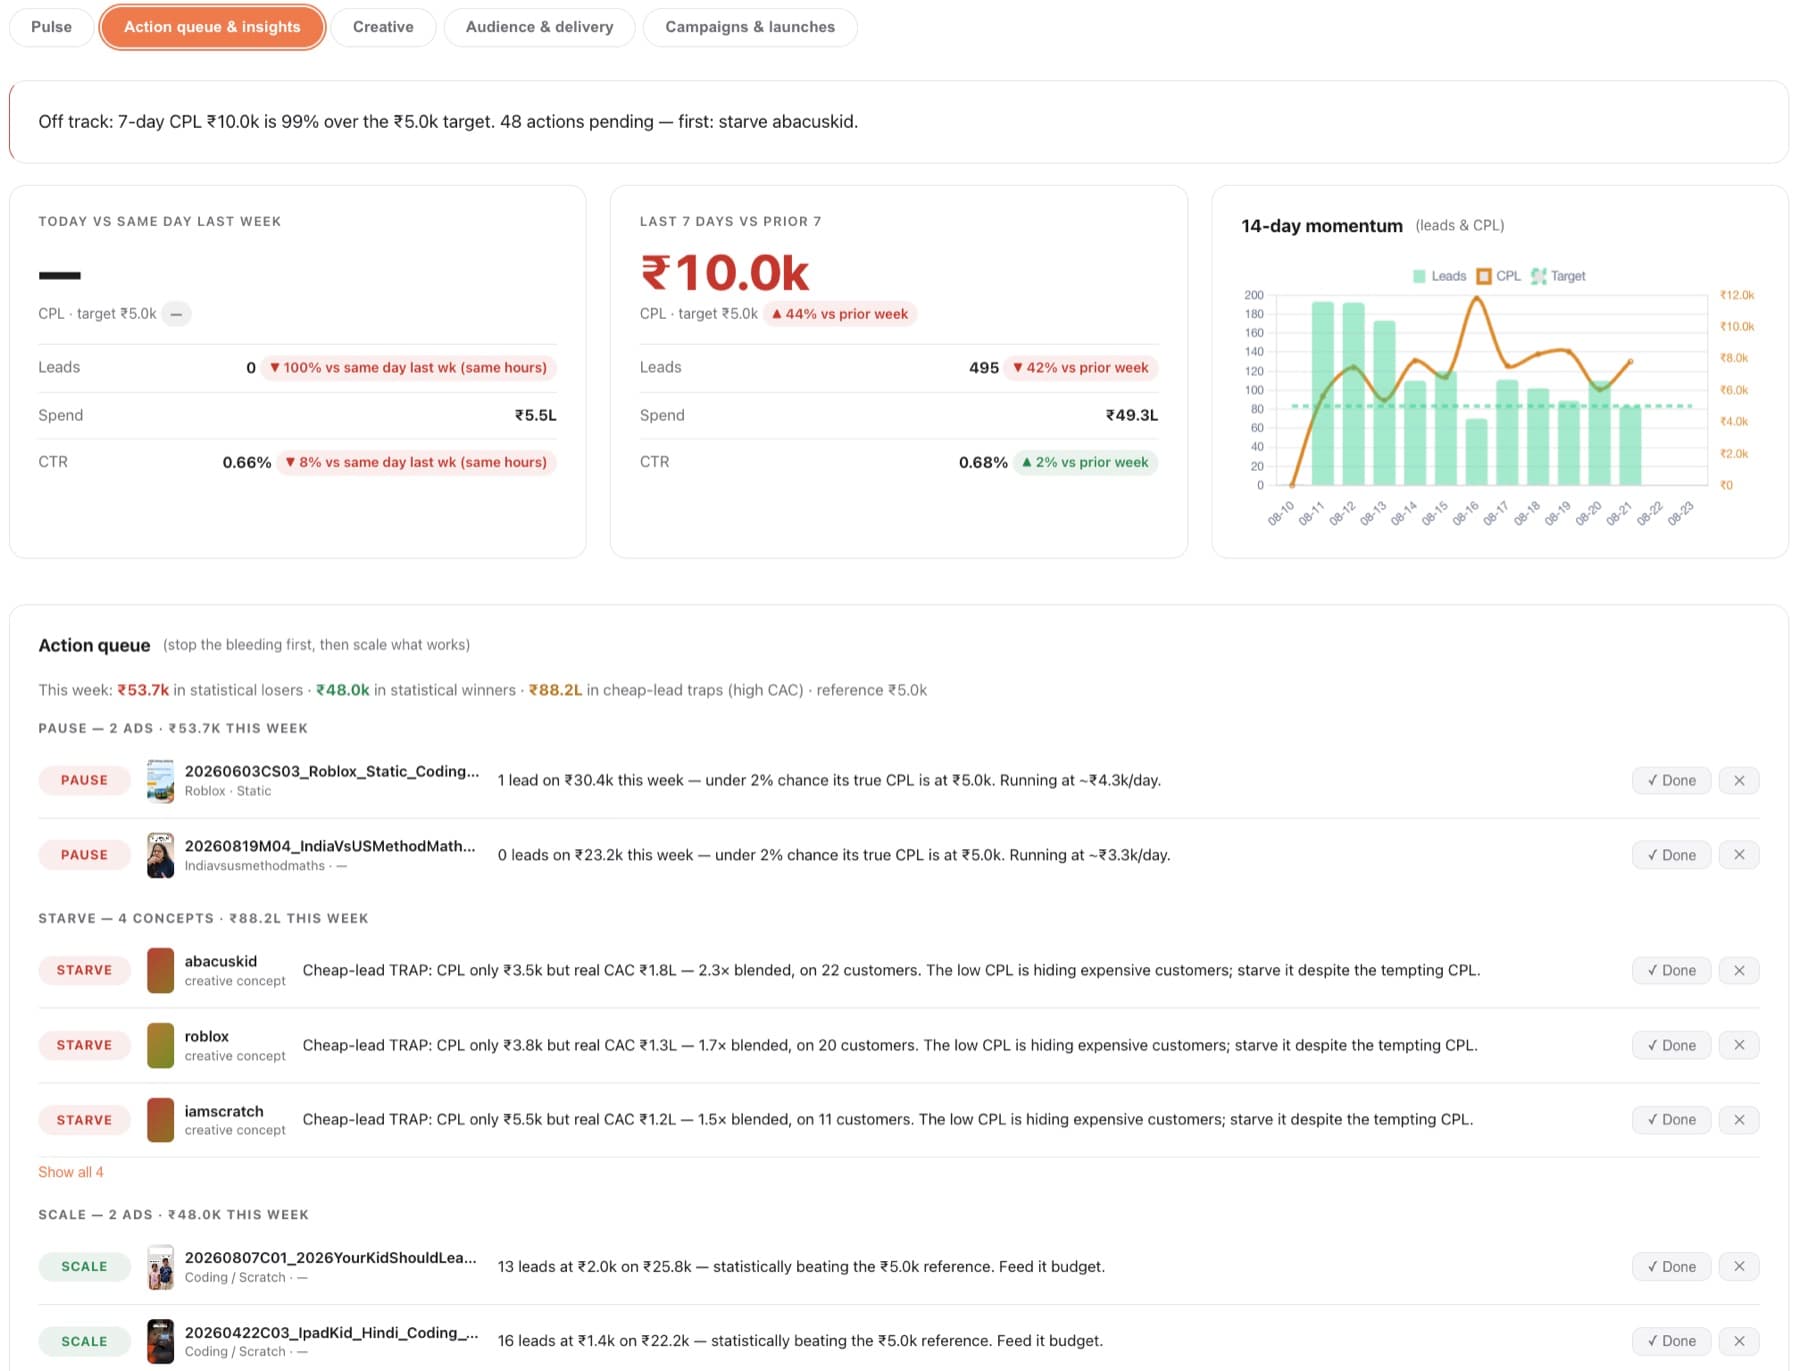
Task: Open Audience & delivery tab
Action: point(539,27)
